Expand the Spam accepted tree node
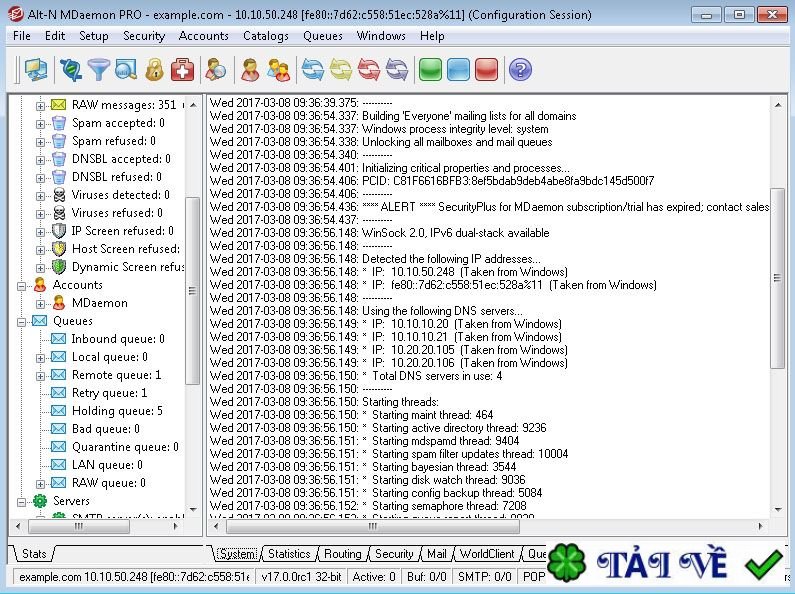This screenshot has width=795, height=594. (40, 124)
